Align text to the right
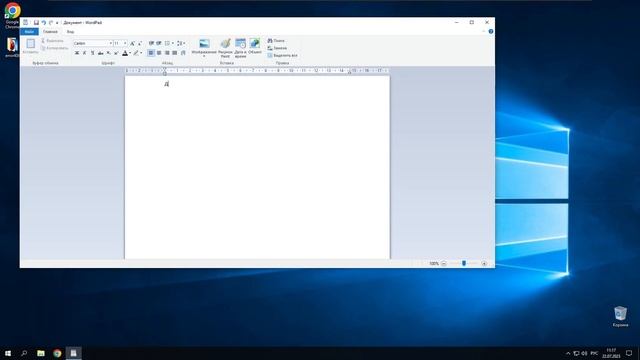Screen dimensions: 640x360 click(x=167, y=53)
